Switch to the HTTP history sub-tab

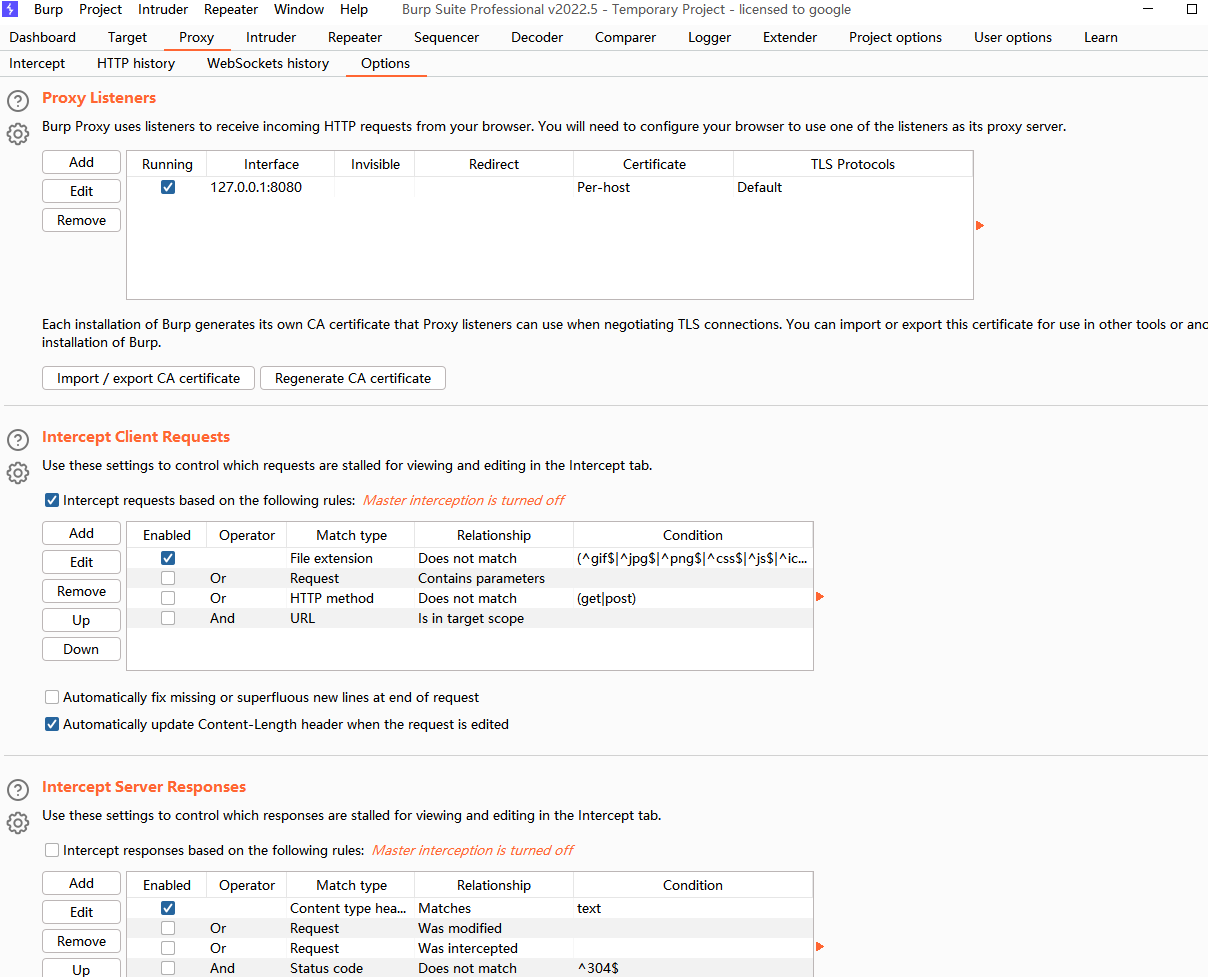coord(136,63)
